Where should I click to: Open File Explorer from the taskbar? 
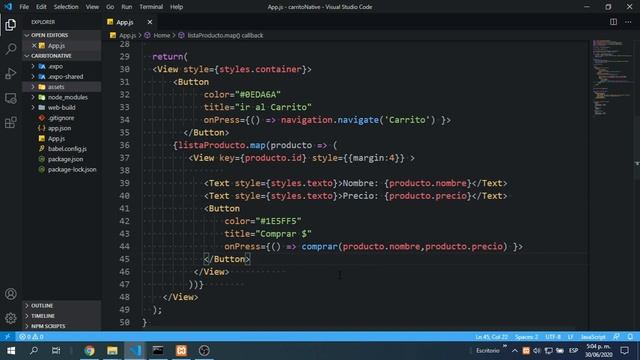pyautogui.click(x=112, y=351)
